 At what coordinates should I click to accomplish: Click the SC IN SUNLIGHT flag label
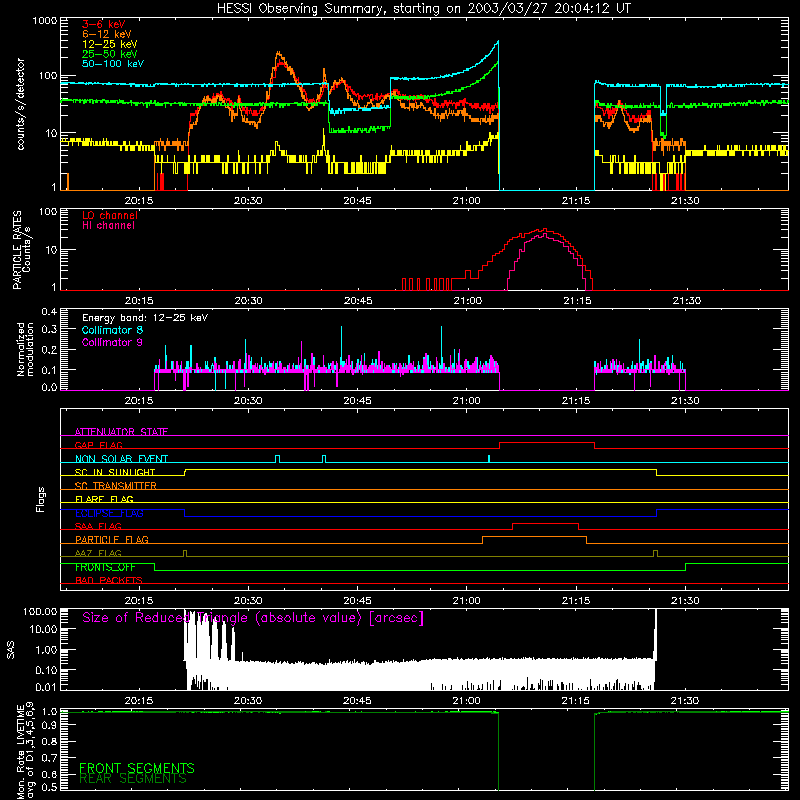pos(115,472)
